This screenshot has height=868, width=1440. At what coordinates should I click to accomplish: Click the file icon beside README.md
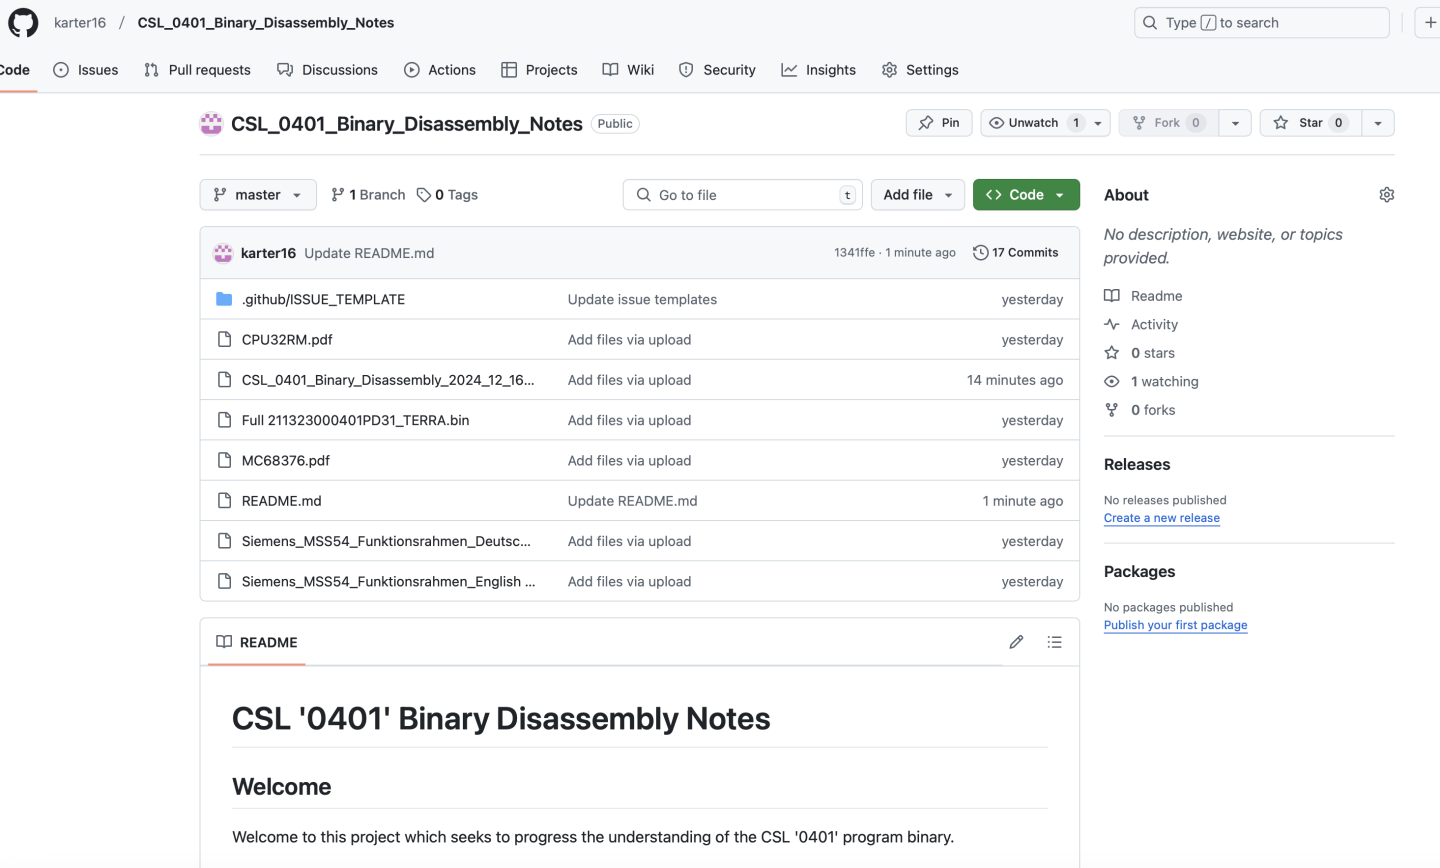pyautogui.click(x=224, y=501)
